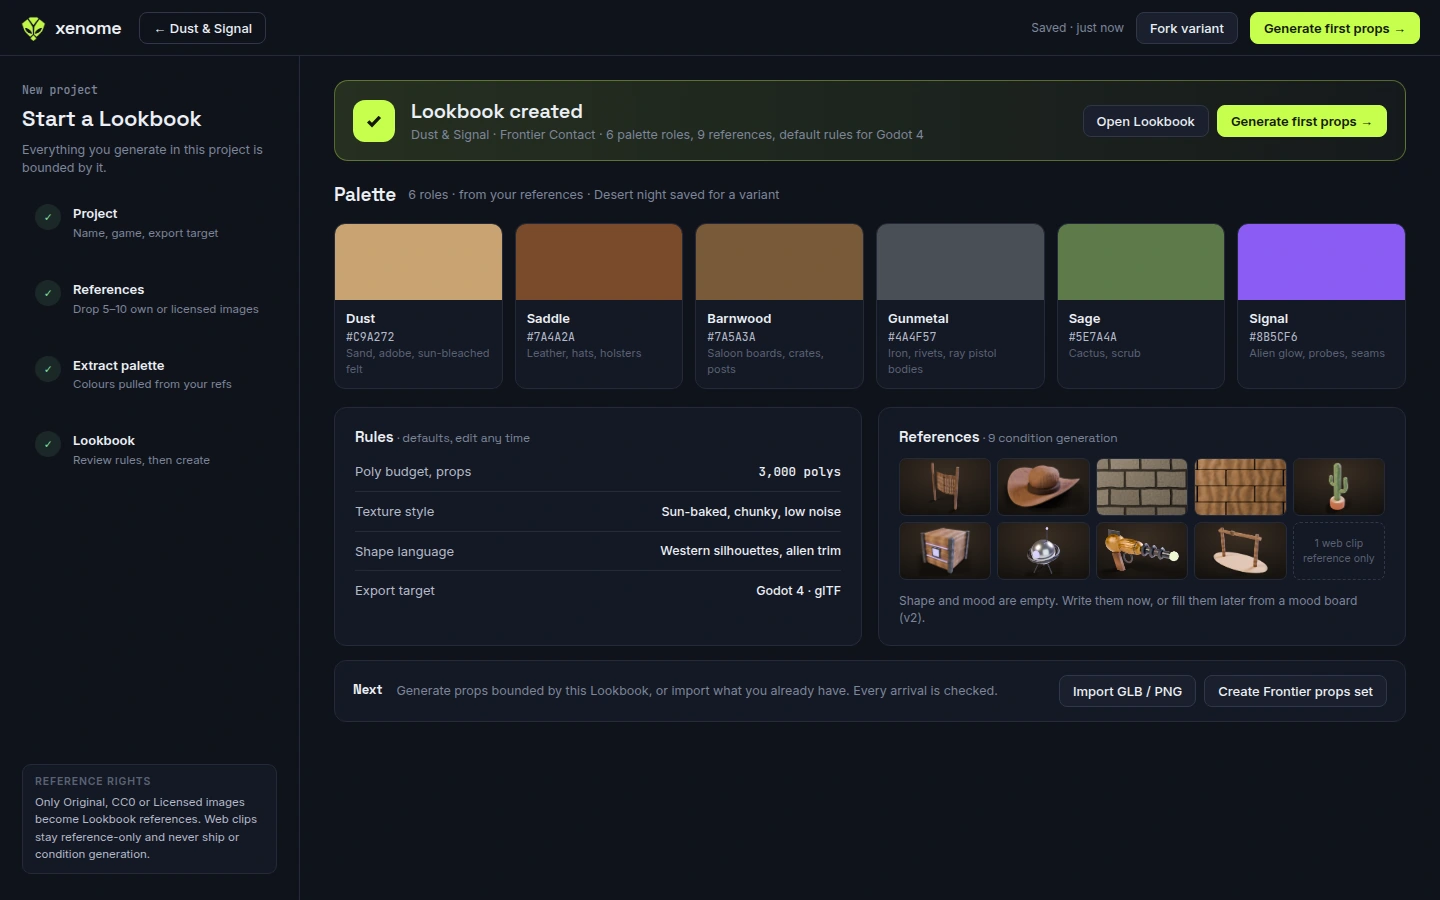The height and width of the screenshot is (900, 1440).
Task: Open the cowboy hat reference thumbnail
Action: [x=1043, y=487]
